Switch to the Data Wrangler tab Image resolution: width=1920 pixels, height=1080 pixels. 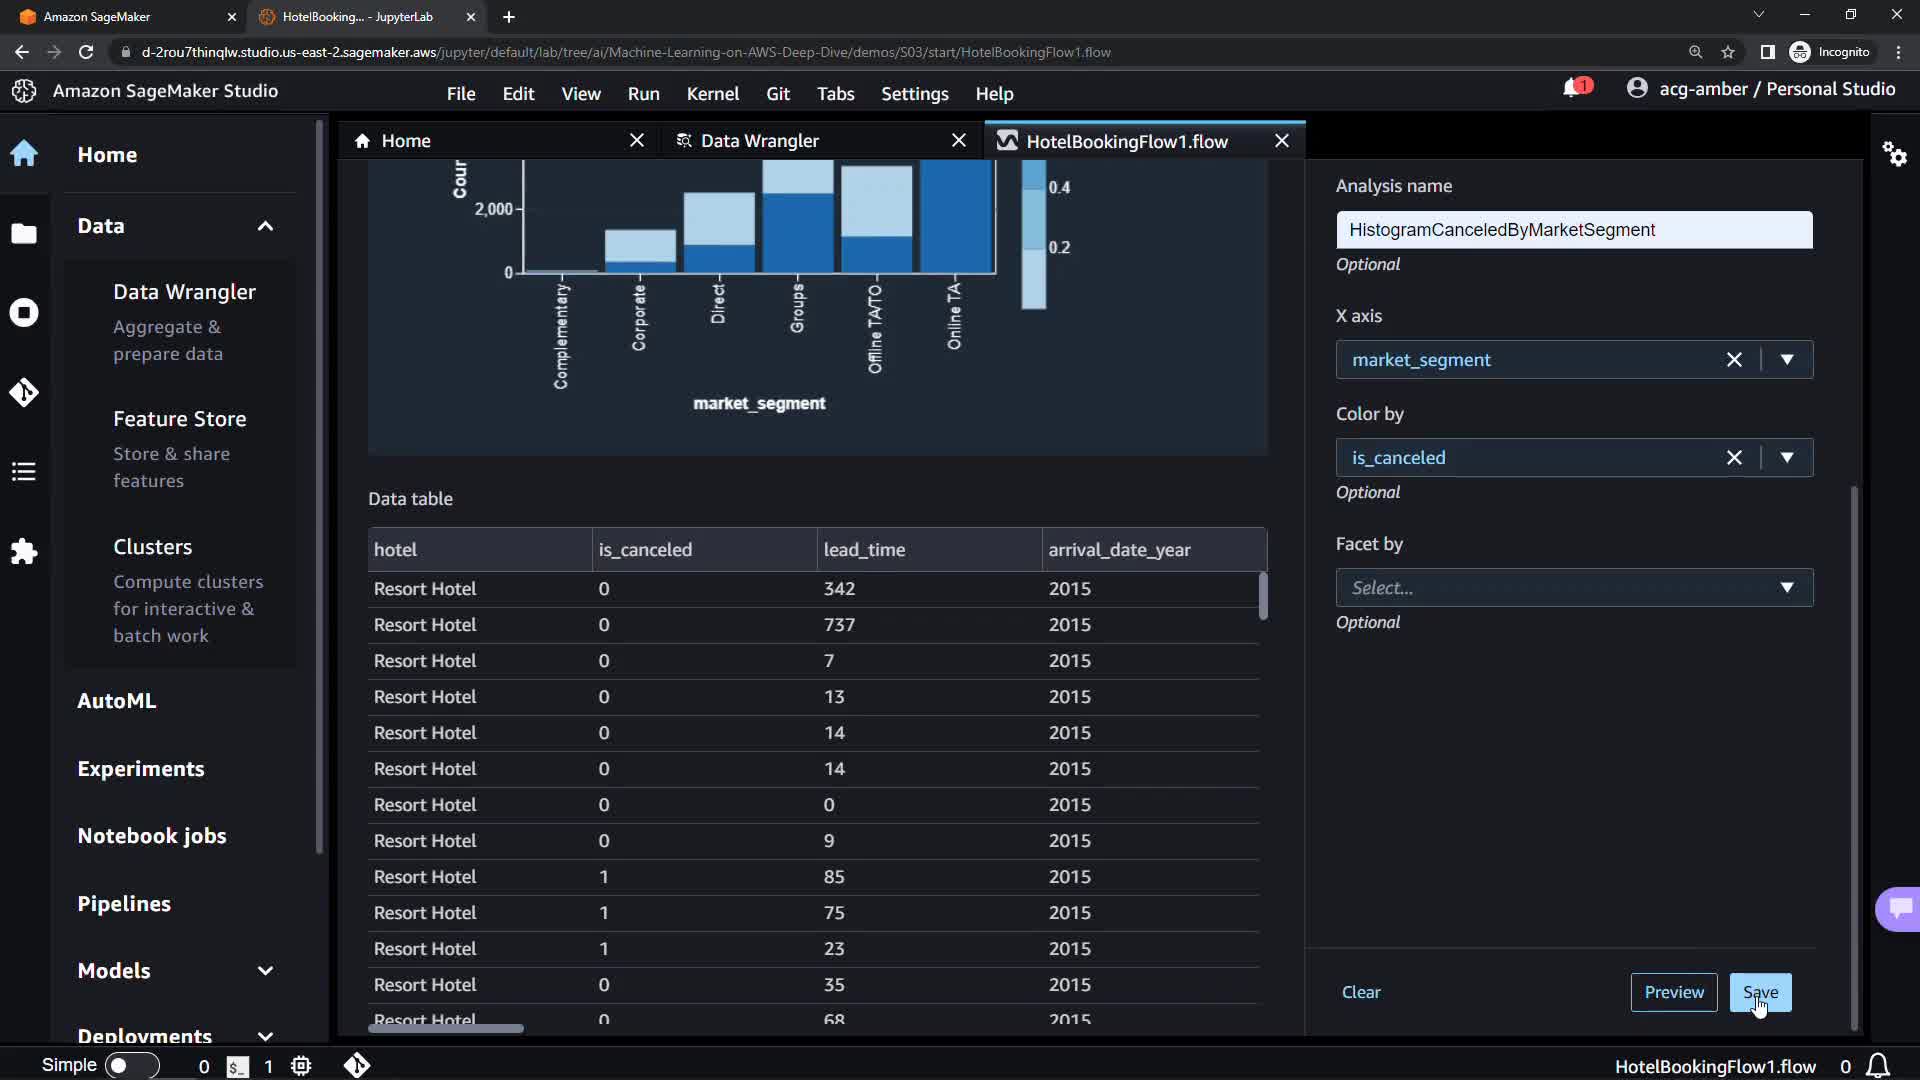tap(760, 141)
